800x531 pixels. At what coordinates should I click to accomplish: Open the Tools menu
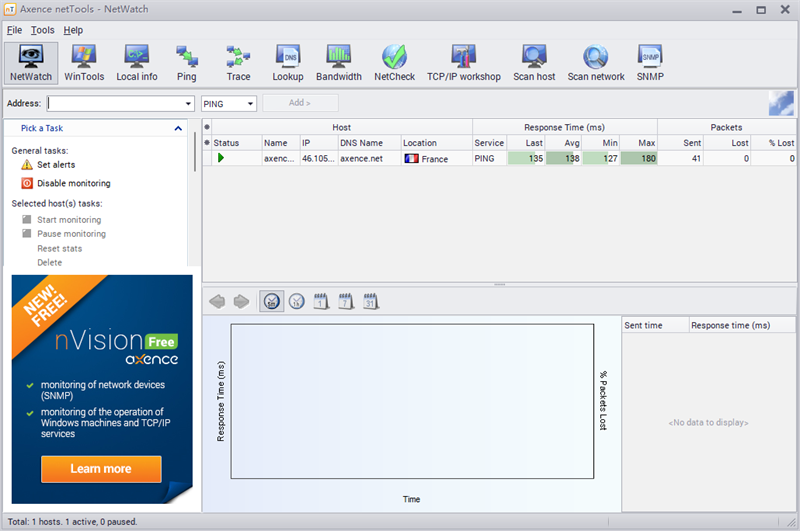click(x=42, y=30)
